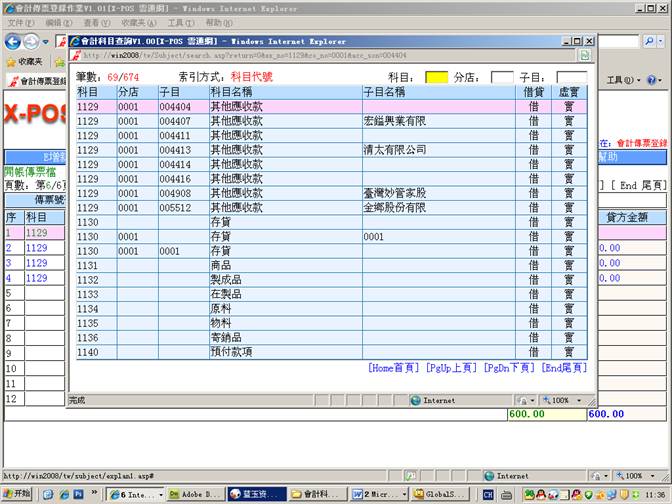The image size is (672, 504).
Task: Jump to [End尾頁] in the popup
Action: point(566,368)
